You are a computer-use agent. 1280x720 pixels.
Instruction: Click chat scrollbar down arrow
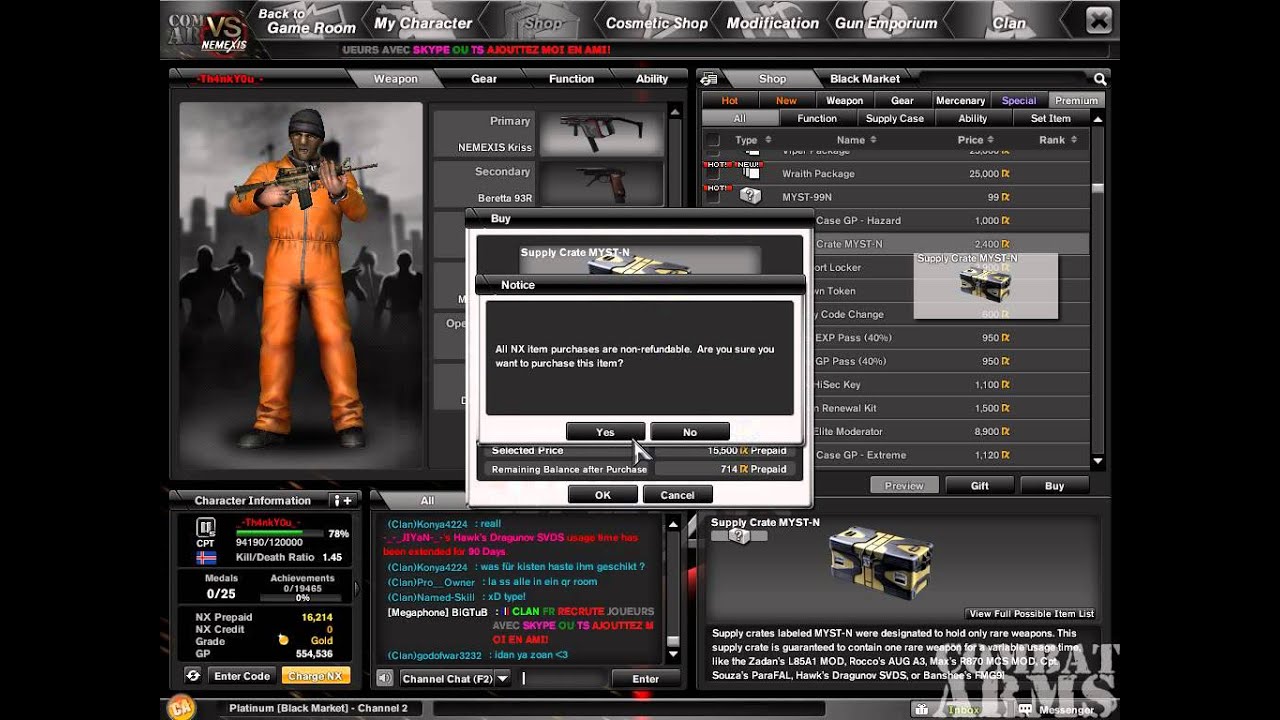pos(673,653)
